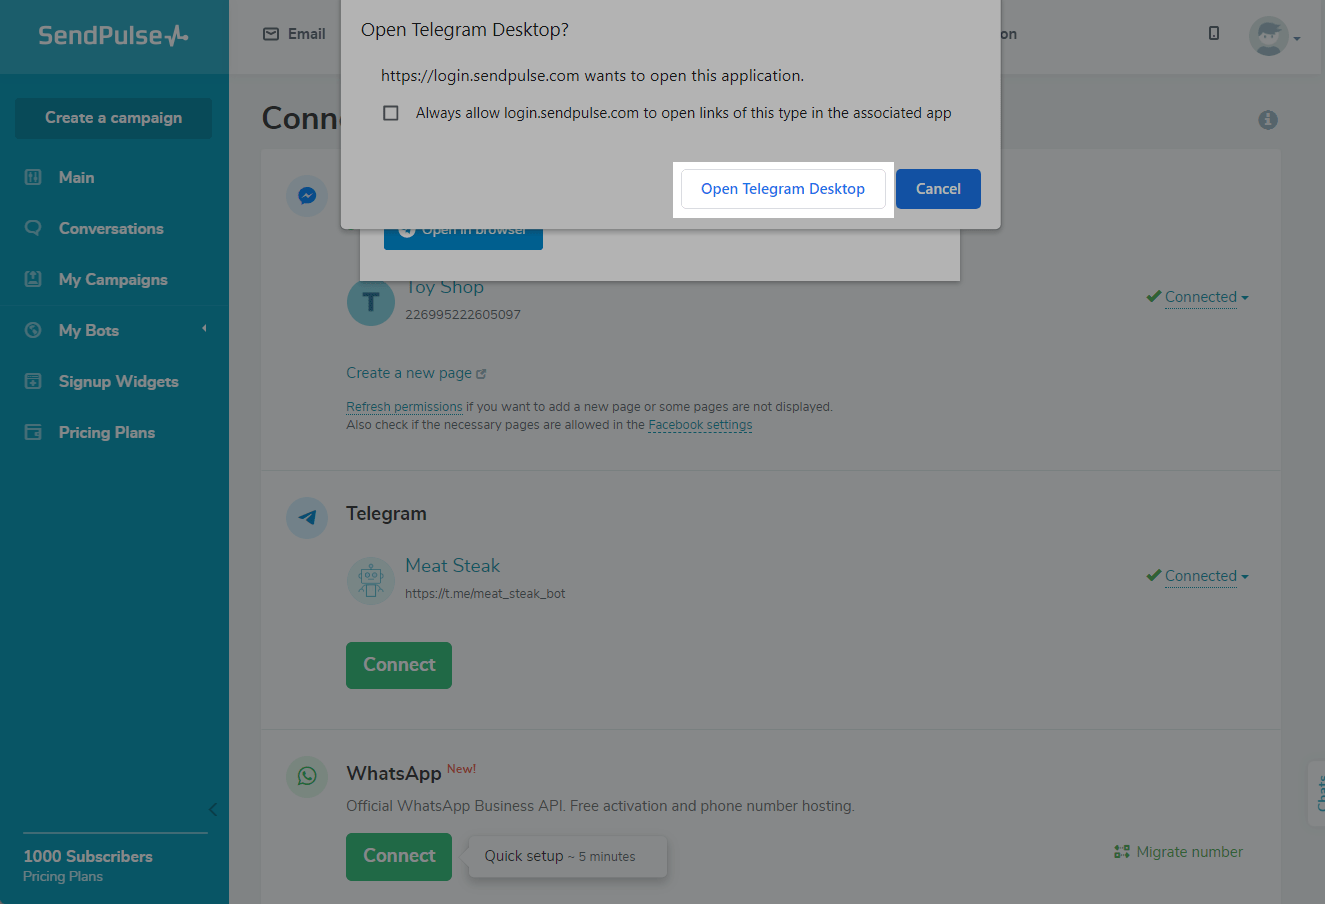Expand the My Bots sidebar submenu

[204, 329]
